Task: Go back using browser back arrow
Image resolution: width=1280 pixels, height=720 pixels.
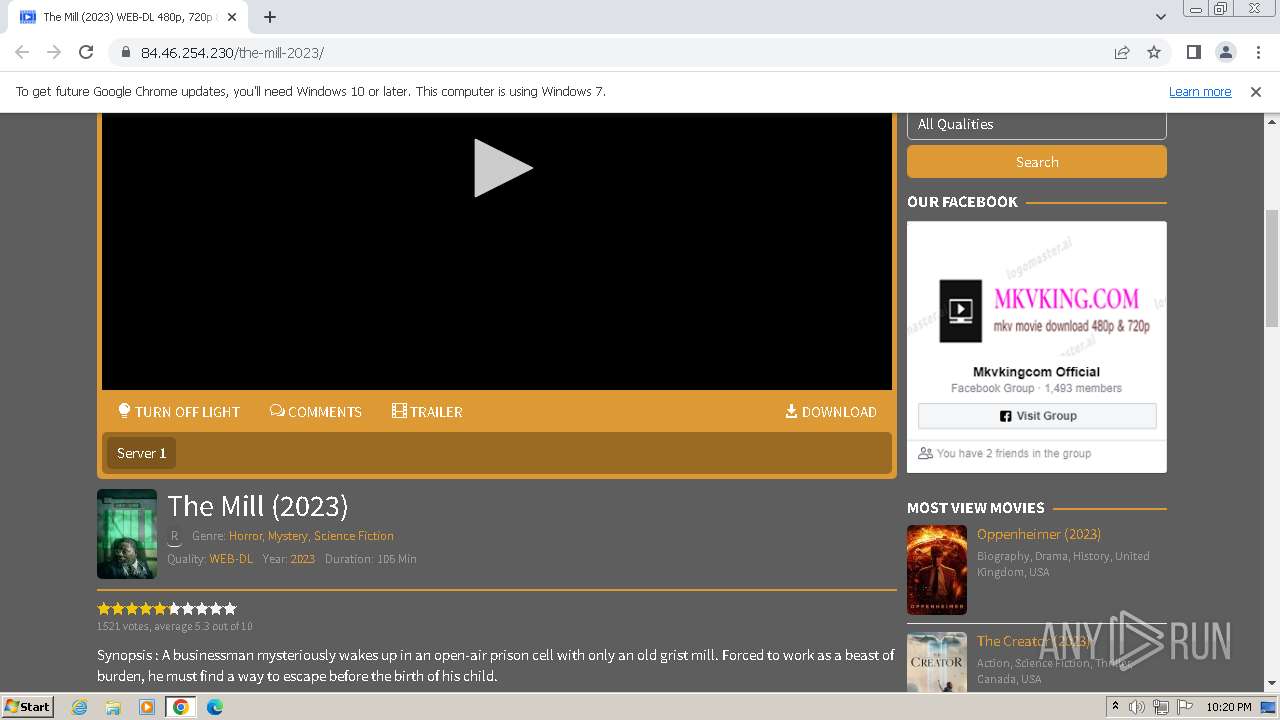Action: pyautogui.click(x=22, y=52)
